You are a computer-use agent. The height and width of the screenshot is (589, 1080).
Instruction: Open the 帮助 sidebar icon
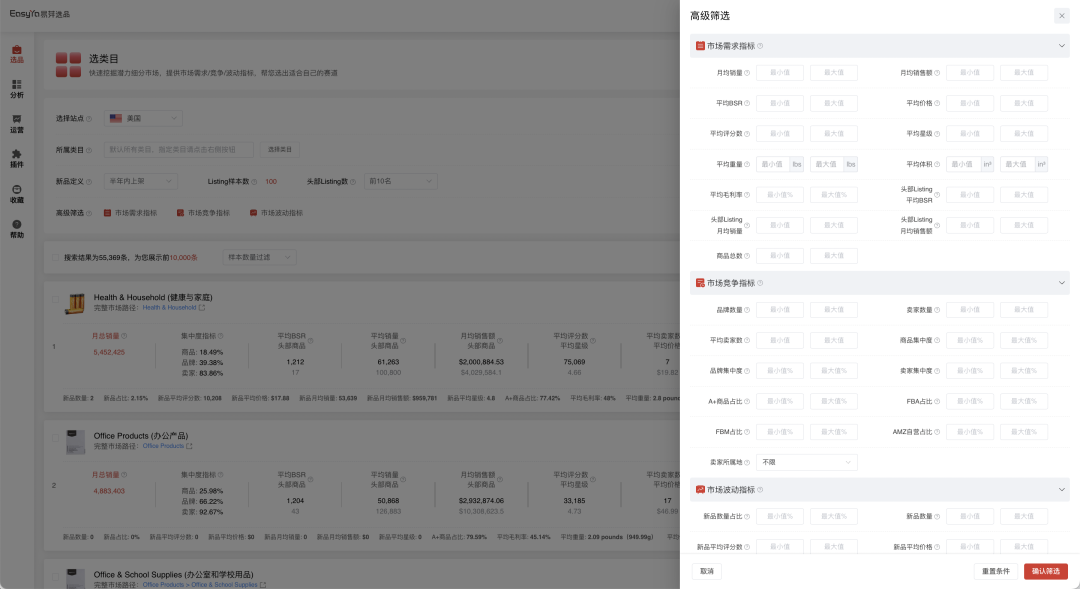tap(17, 229)
